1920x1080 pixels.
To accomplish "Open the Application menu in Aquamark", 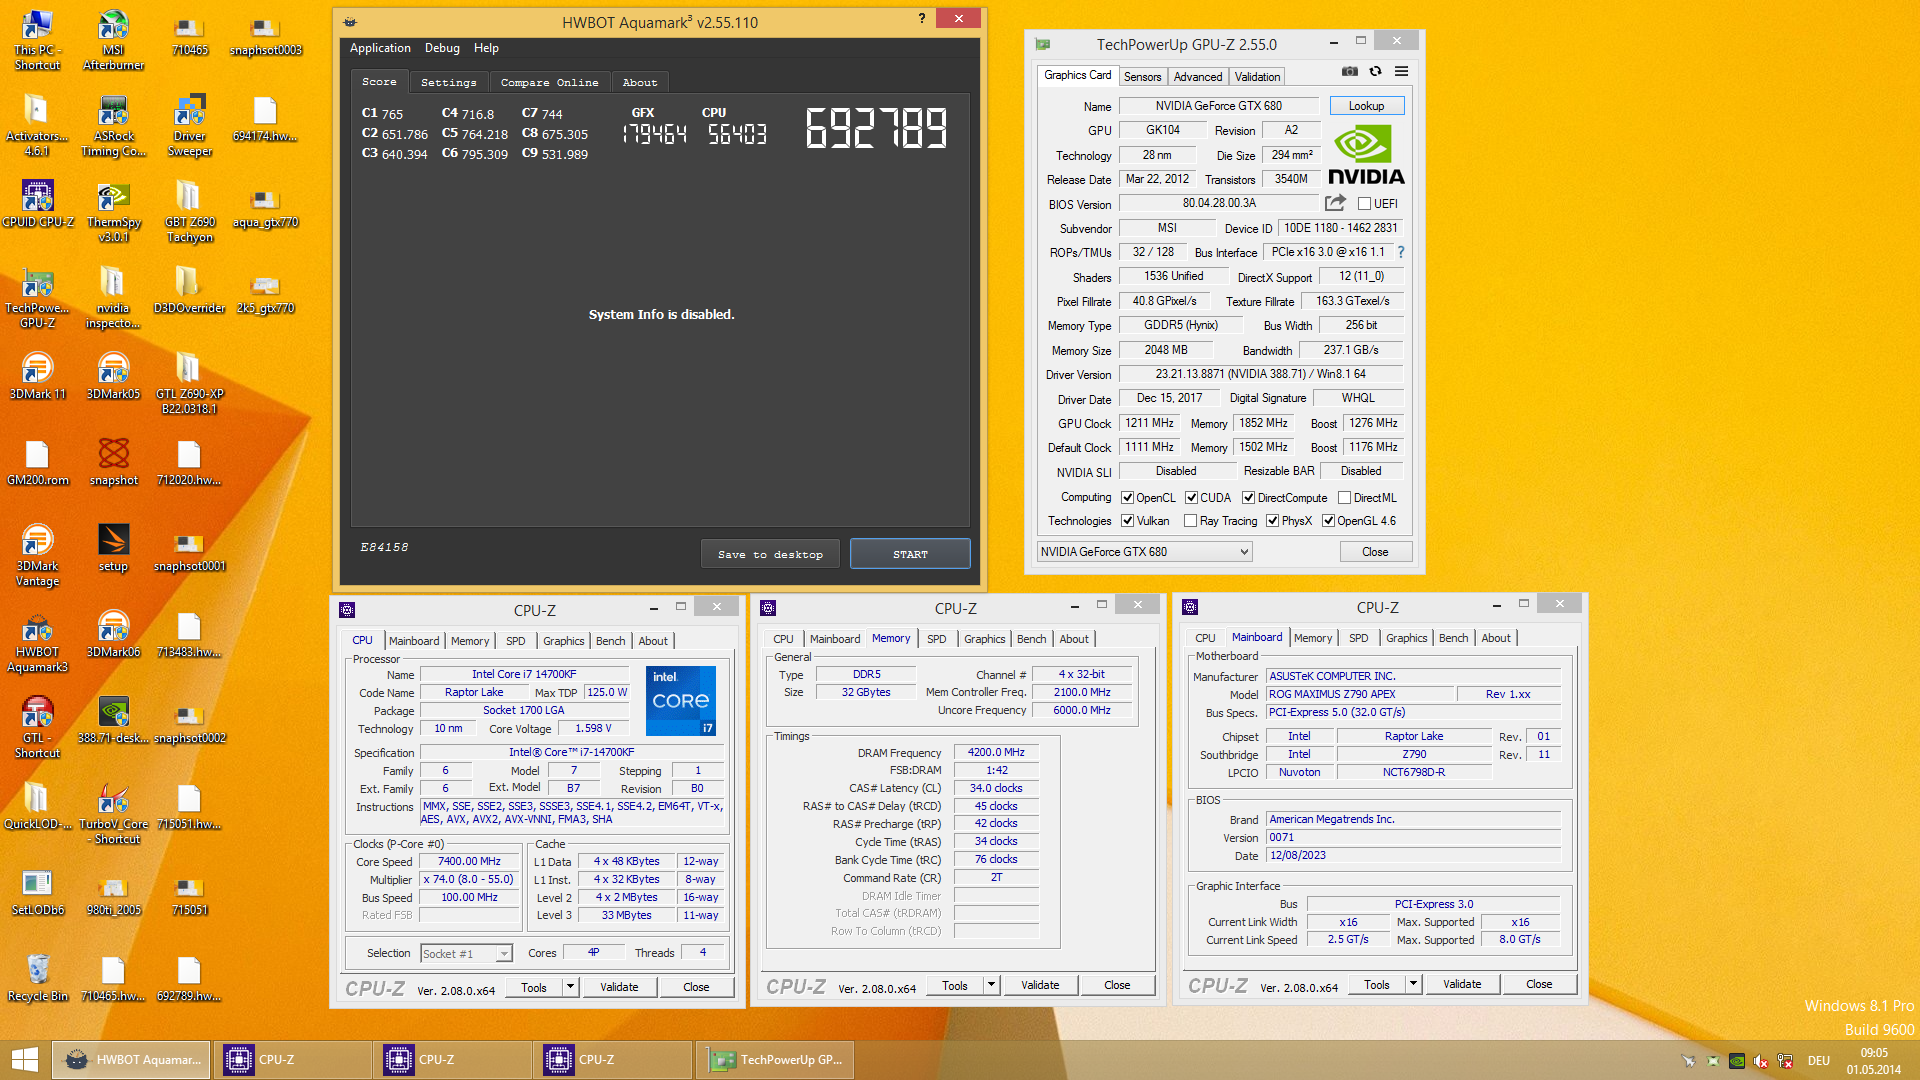I will (x=380, y=48).
